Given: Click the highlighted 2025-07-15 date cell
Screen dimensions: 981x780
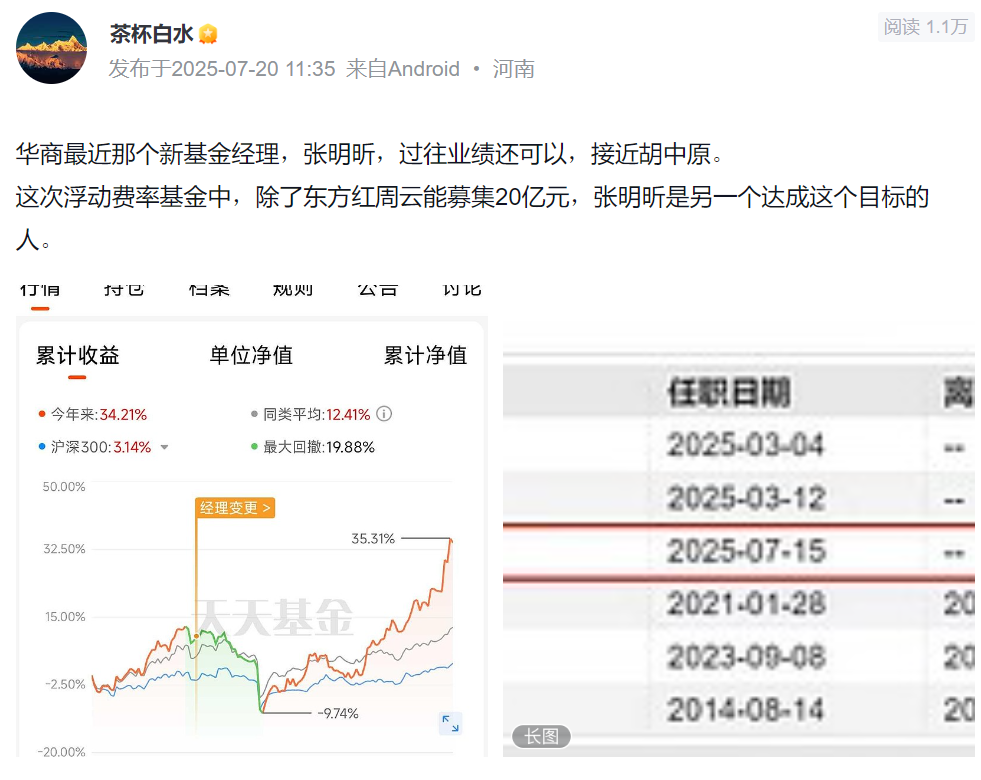Looking at the screenshot, I should 746,551.
